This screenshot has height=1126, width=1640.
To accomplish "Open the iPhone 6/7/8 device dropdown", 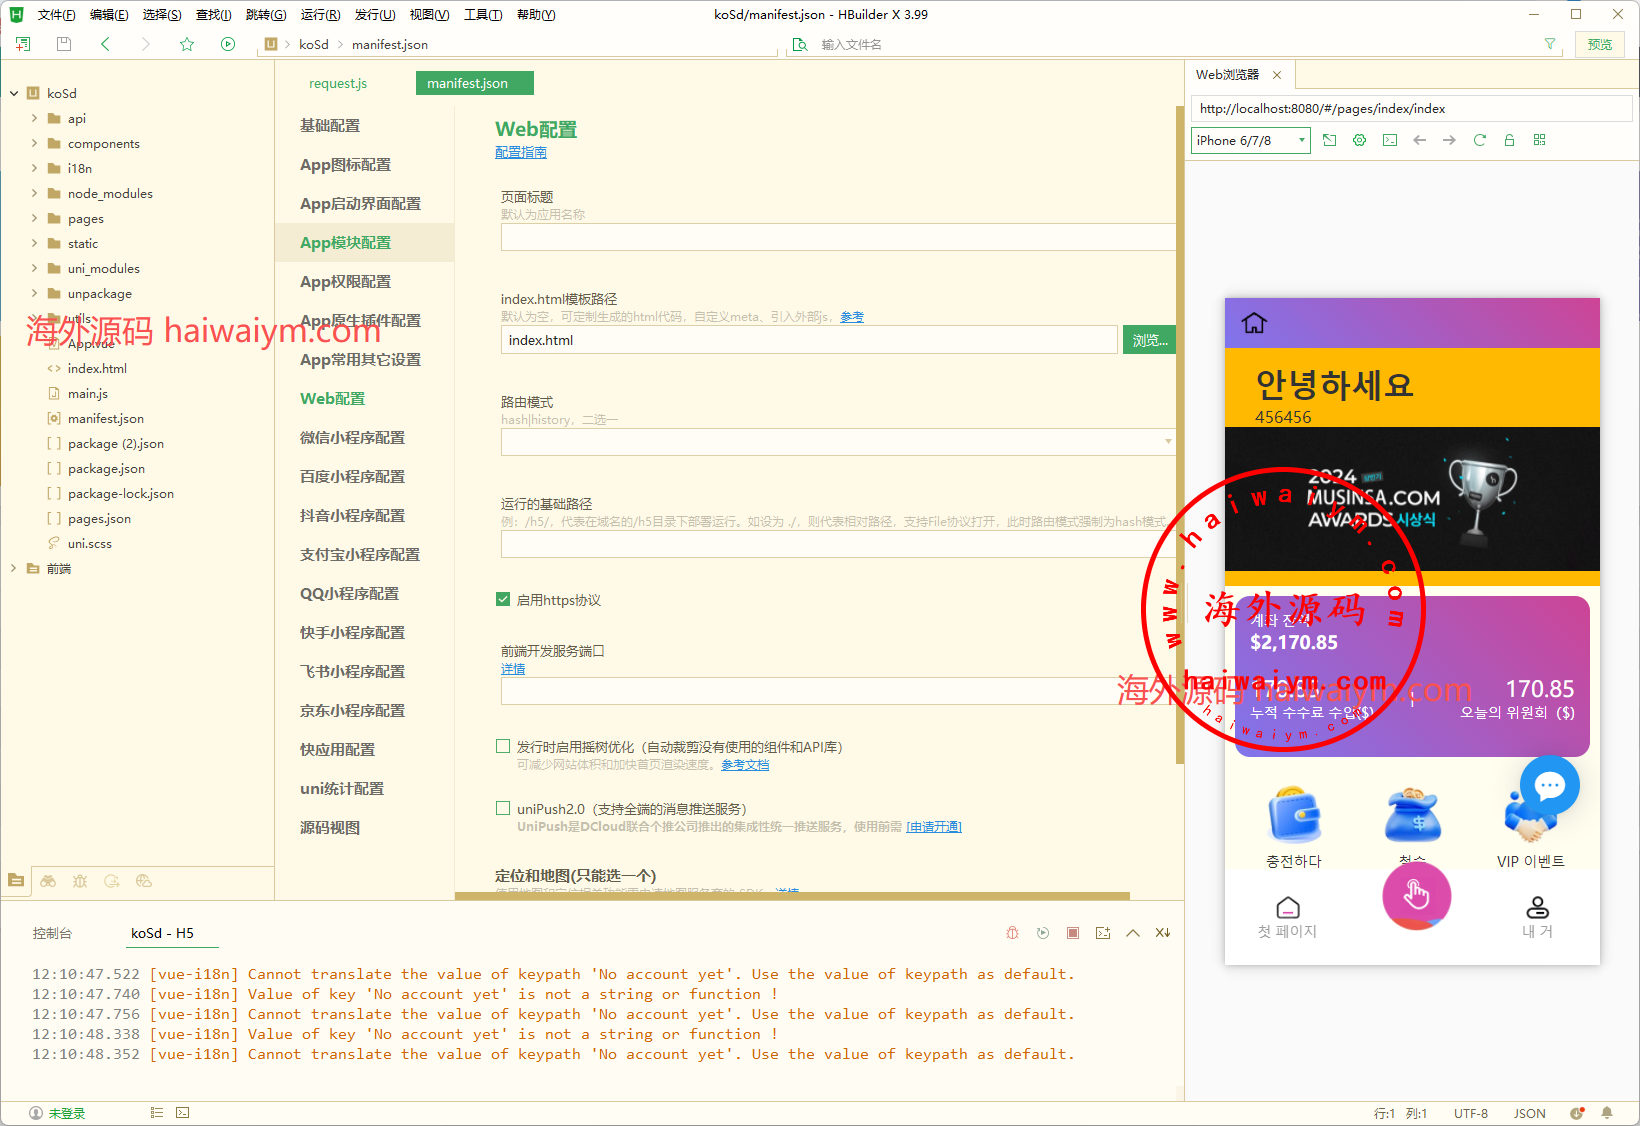I will (x=1250, y=140).
